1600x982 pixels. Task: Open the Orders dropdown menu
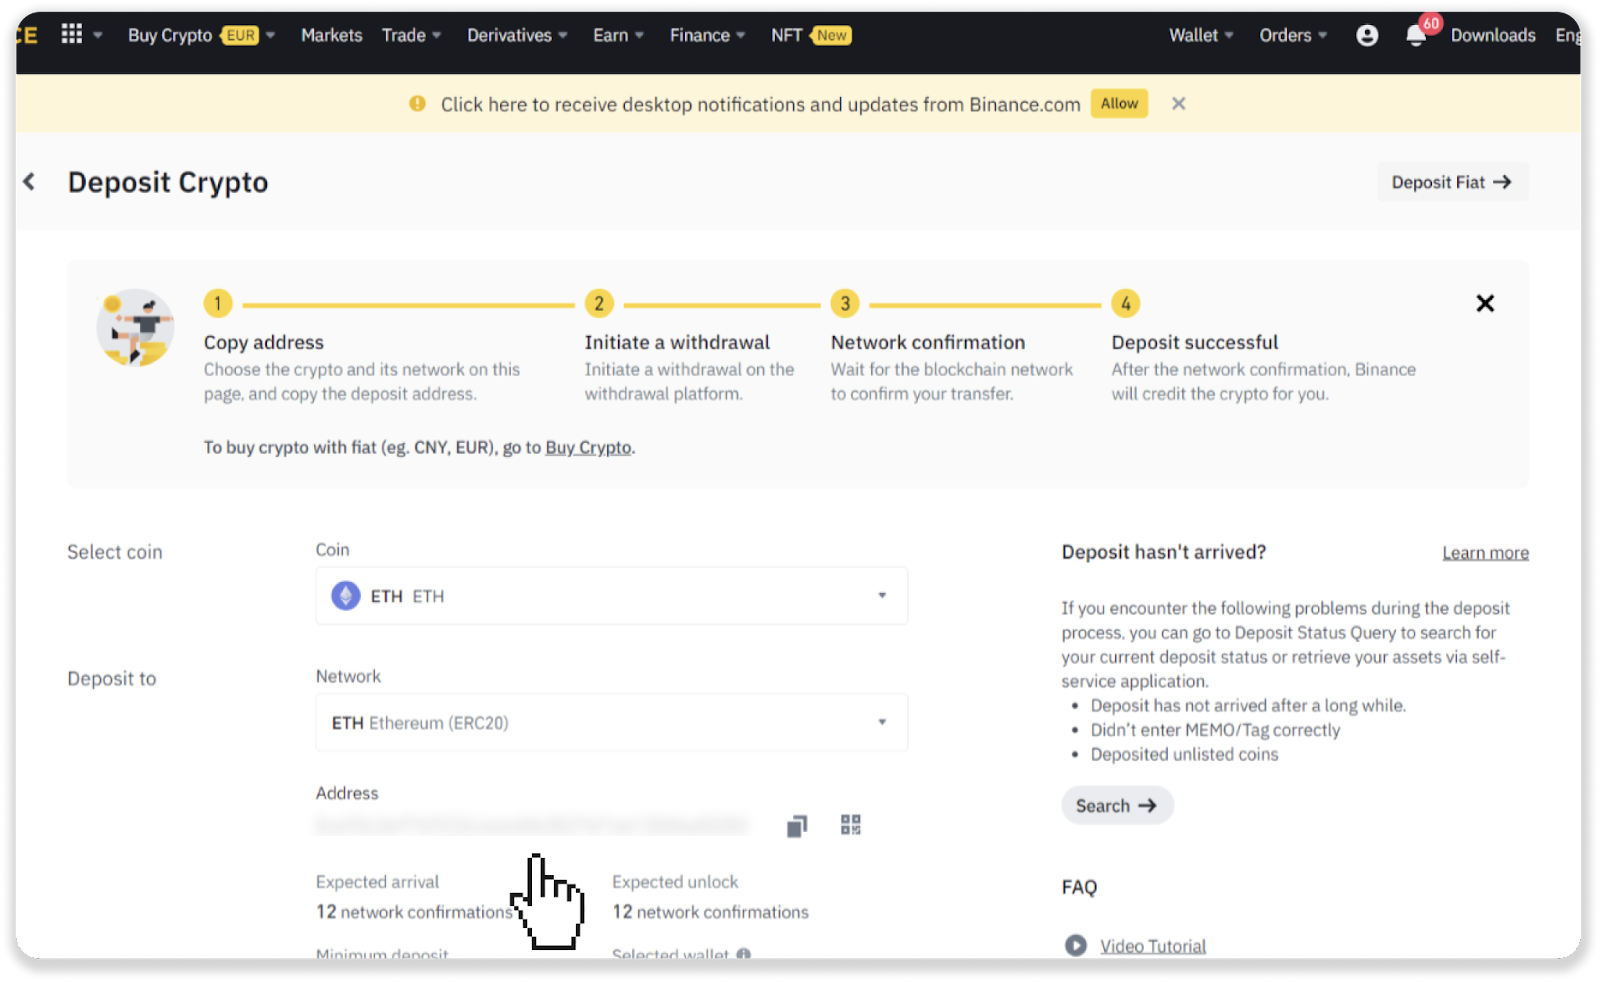1292,36
